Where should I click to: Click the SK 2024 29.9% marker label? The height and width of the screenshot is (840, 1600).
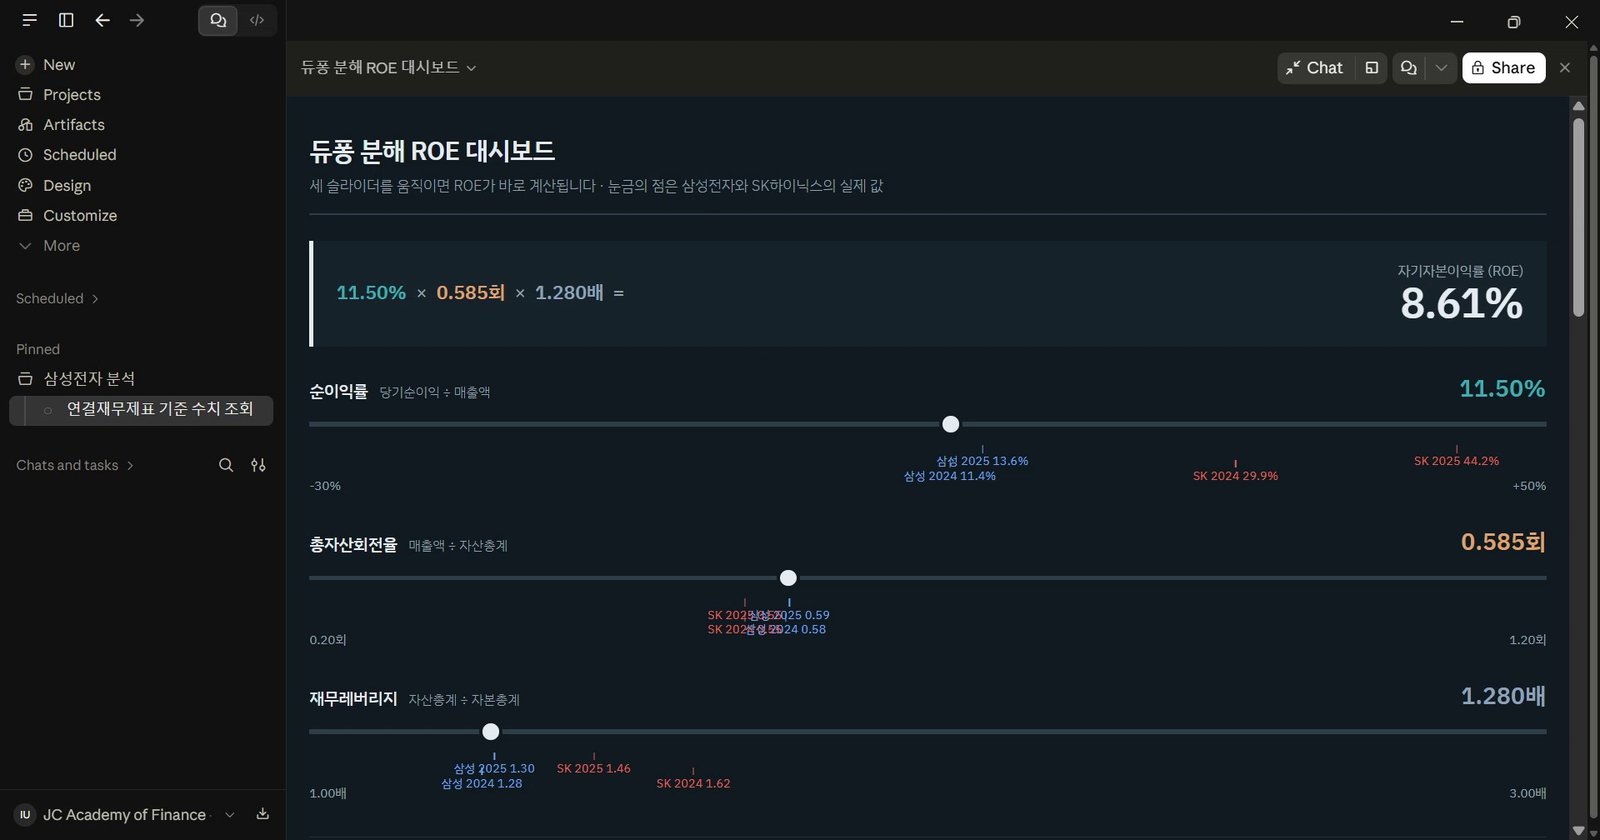click(1235, 476)
